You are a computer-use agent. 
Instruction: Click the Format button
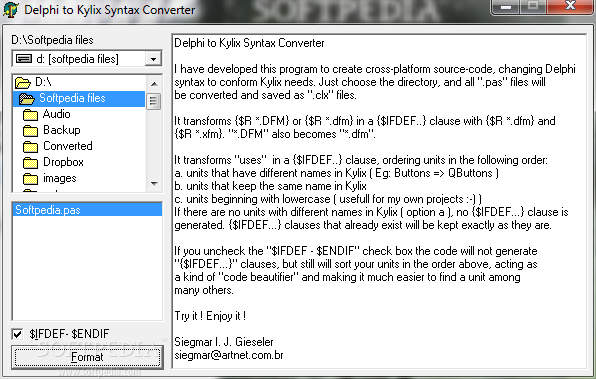(87, 357)
